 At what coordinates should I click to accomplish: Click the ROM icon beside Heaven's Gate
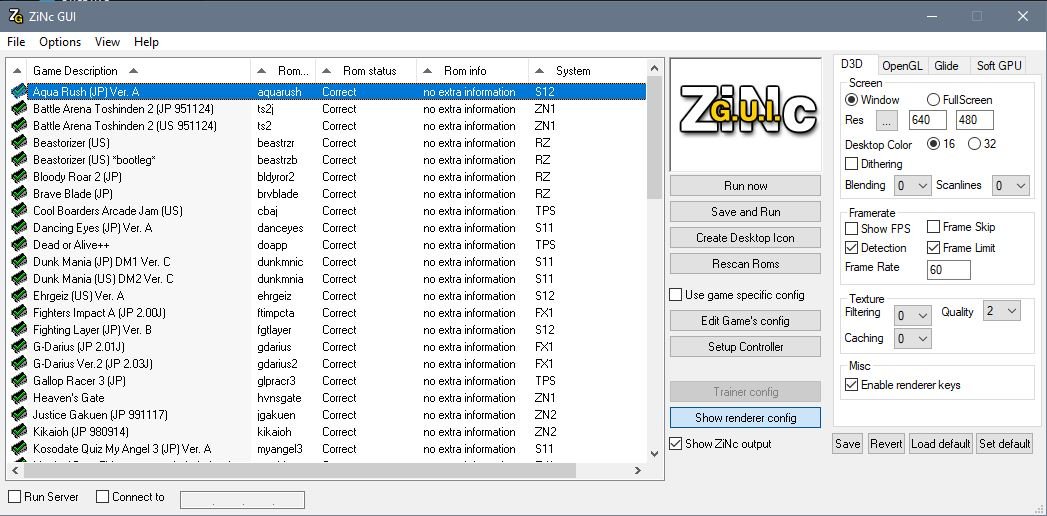pyautogui.click(x=19, y=398)
